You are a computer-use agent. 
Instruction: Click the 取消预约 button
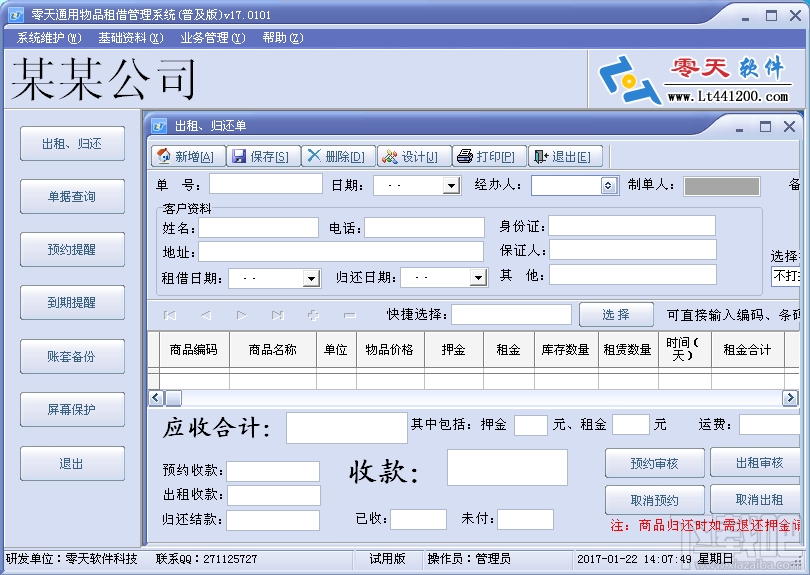pyautogui.click(x=655, y=500)
